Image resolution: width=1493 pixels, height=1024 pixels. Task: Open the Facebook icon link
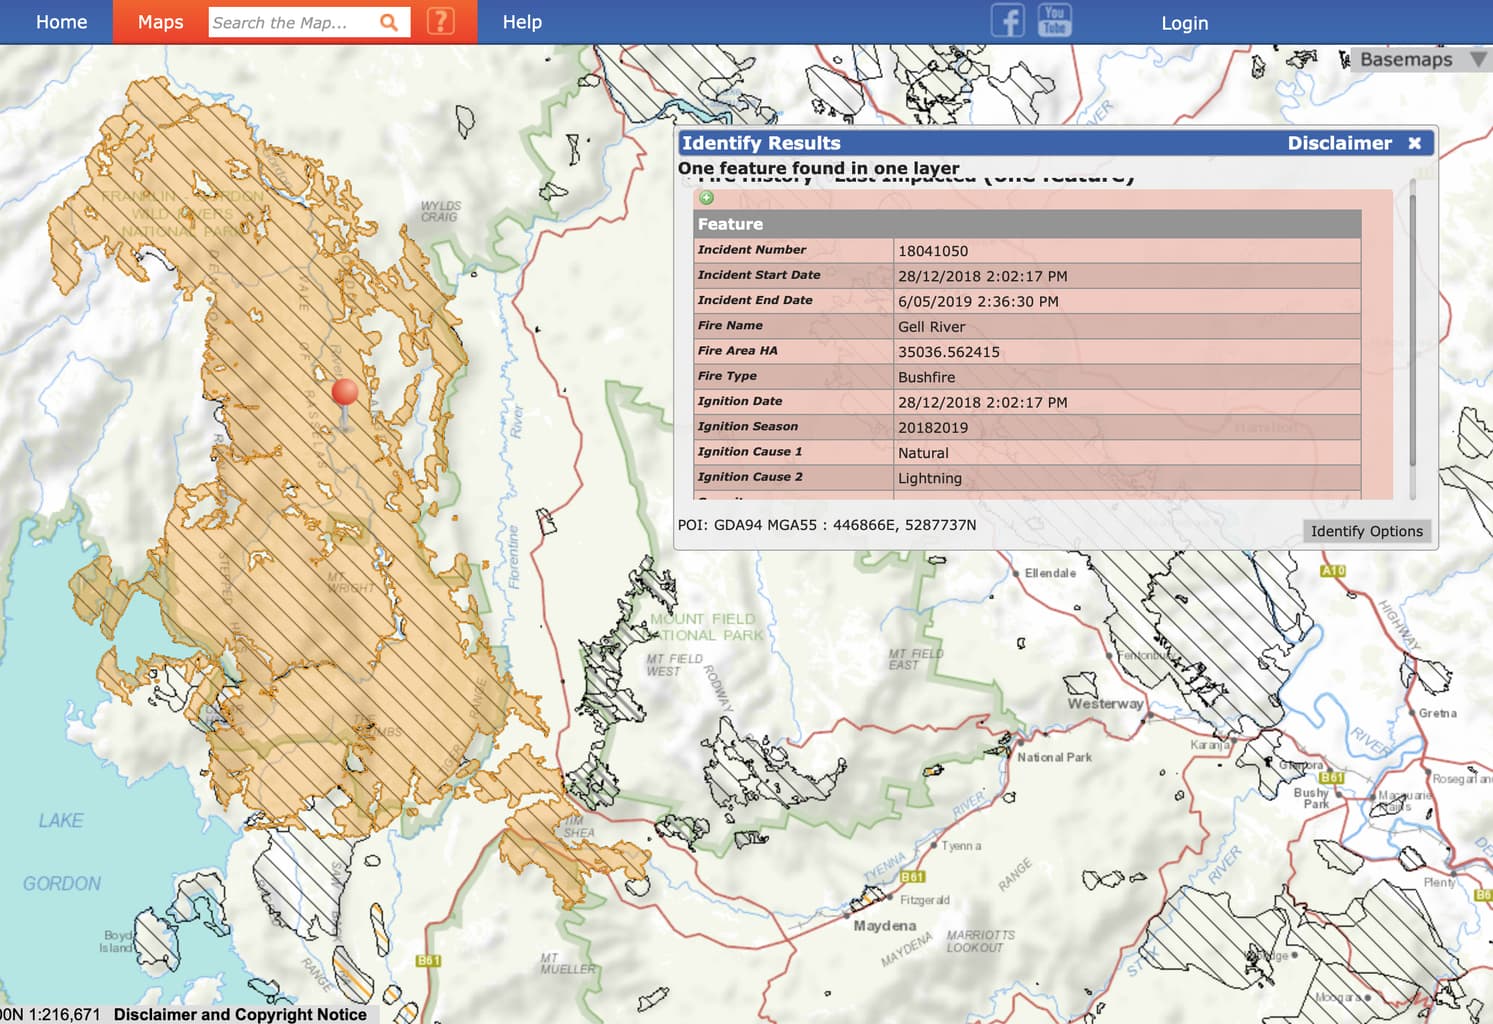tap(1008, 20)
